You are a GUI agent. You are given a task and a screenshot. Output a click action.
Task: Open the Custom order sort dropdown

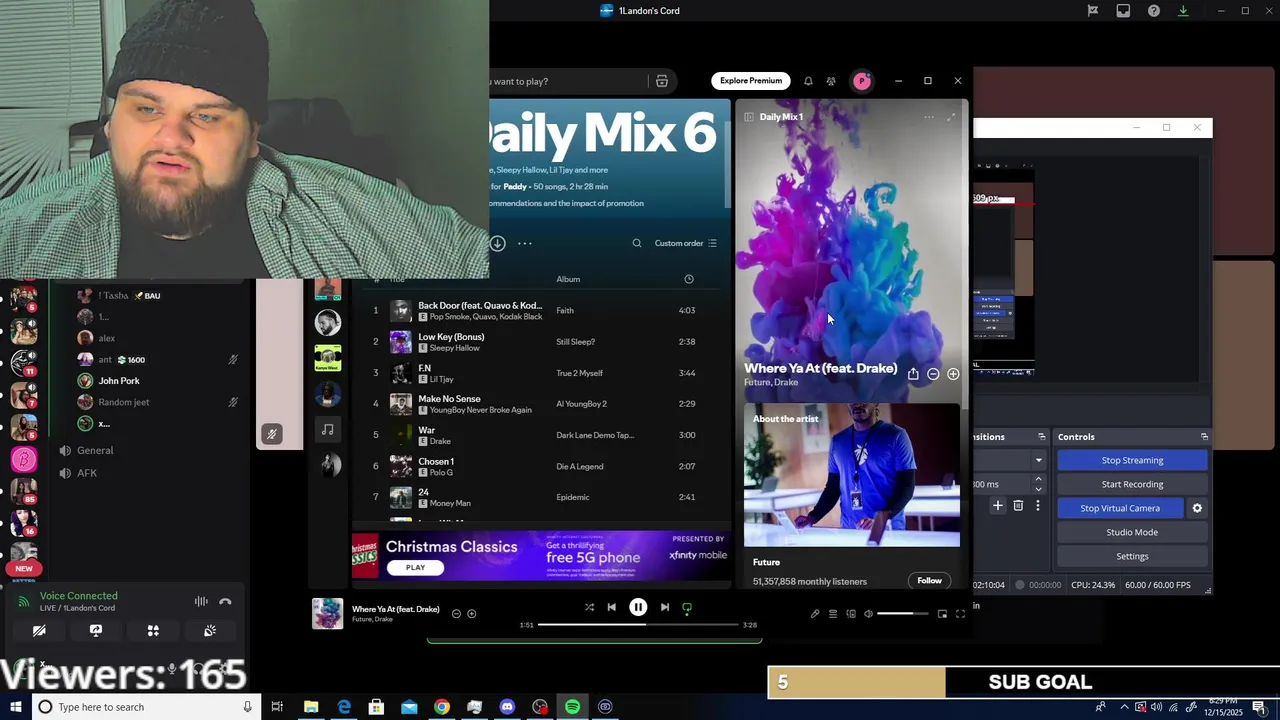pos(686,243)
